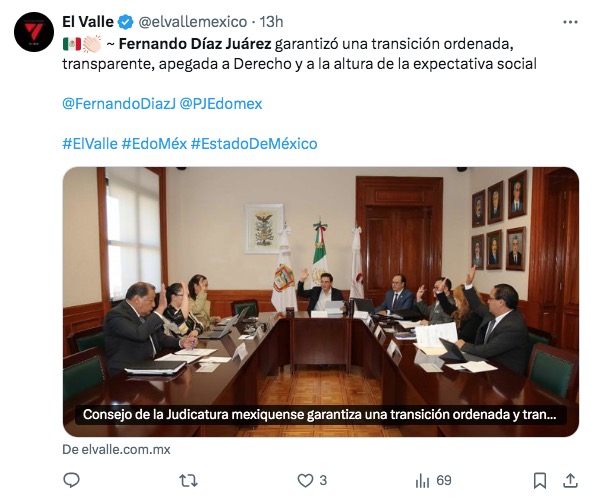Follow the #ElValle hashtag
591x501 pixels.
click(90, 144)
